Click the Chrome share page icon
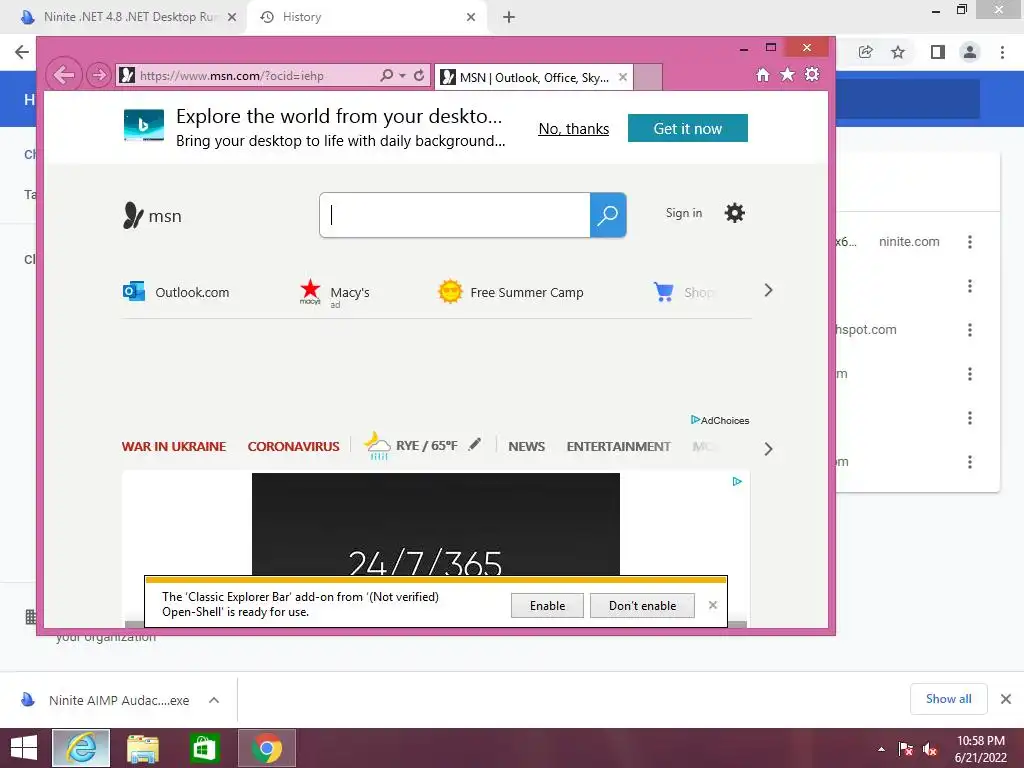The image size is (1024, 768). [x=866, y=52]
